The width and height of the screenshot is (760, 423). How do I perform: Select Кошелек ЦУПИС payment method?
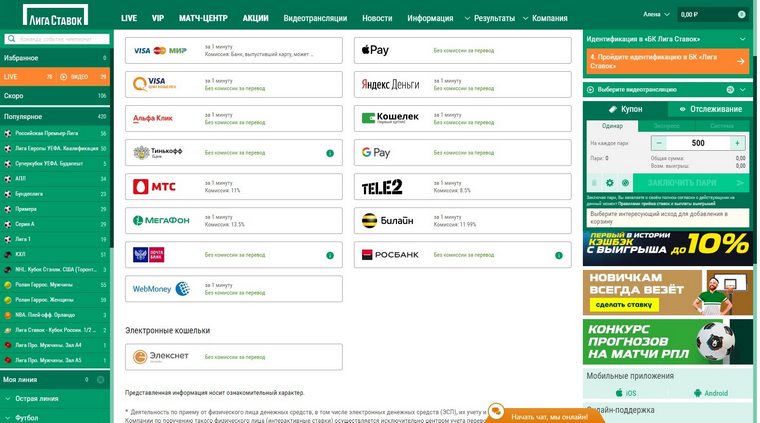462,118
